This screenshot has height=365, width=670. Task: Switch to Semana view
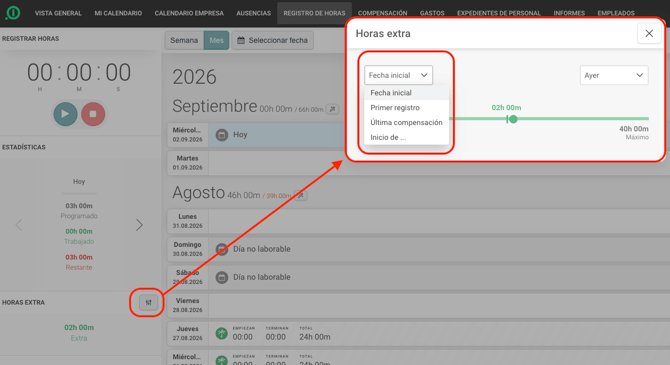[x=184, y=41]
